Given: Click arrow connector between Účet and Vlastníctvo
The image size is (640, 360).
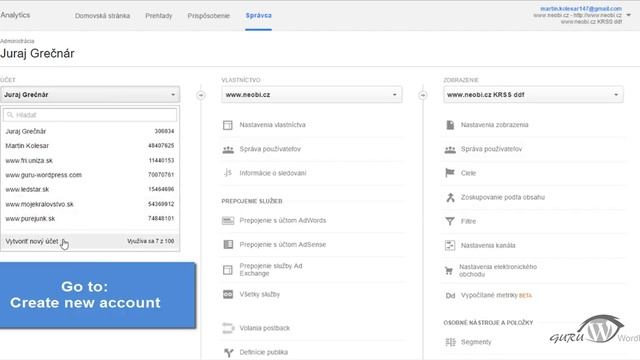Looking at the screenshot, I should pos(201,95).
